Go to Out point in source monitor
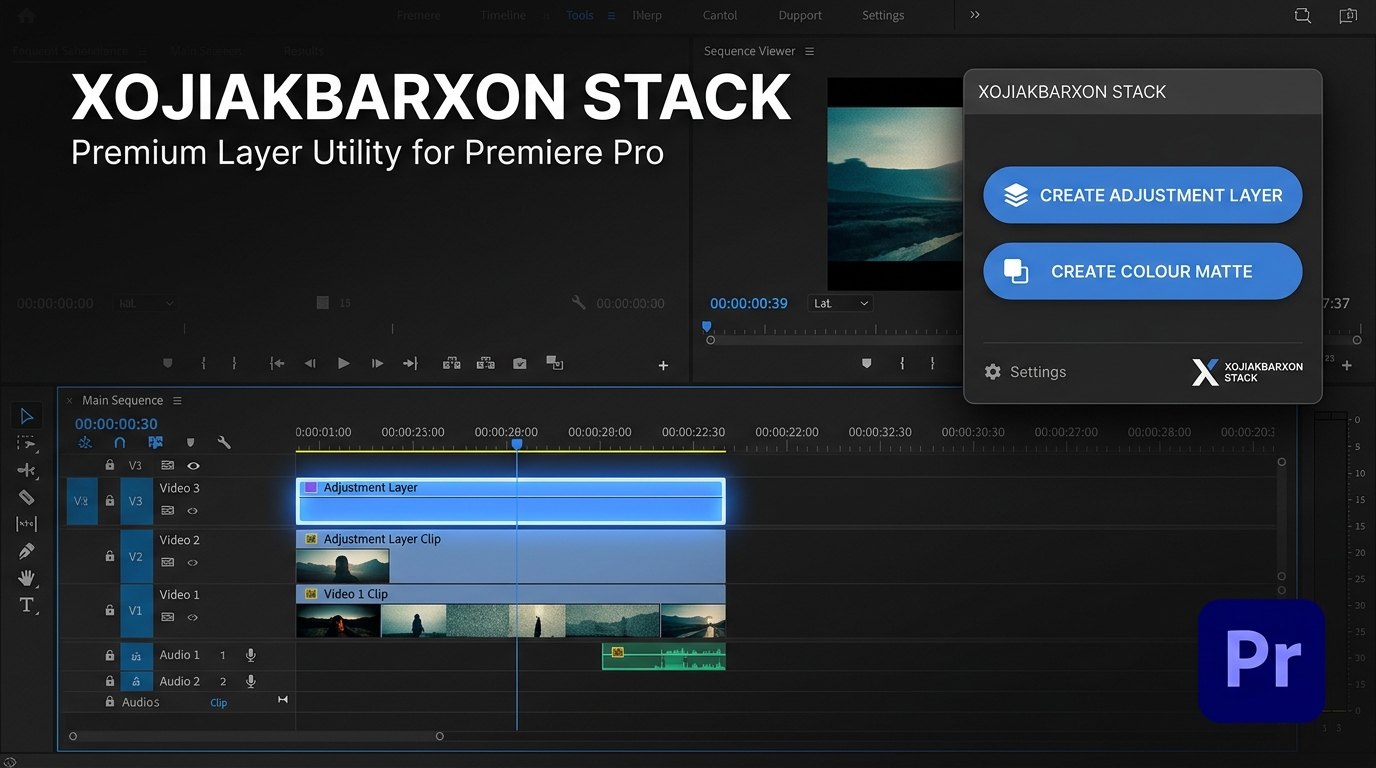1376x768 pixels. tap(410, 364)
